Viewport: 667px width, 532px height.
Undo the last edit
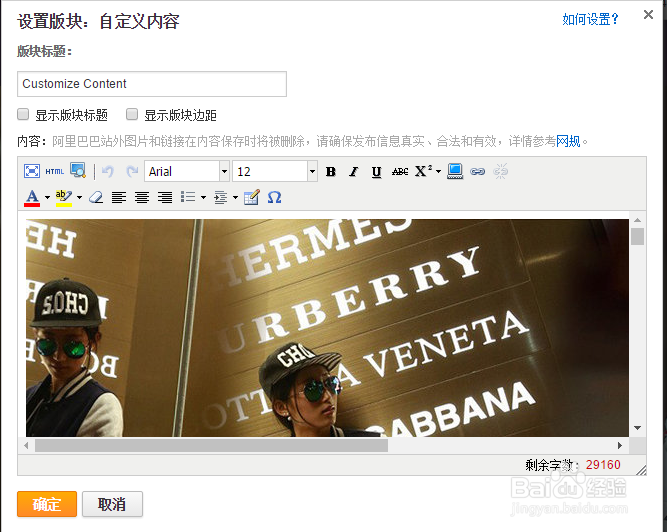(x=108, y=171)
